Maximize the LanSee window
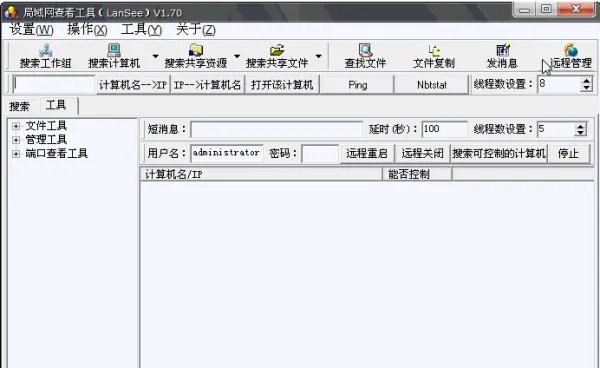600x368 pixels. (x=546, y=9)
